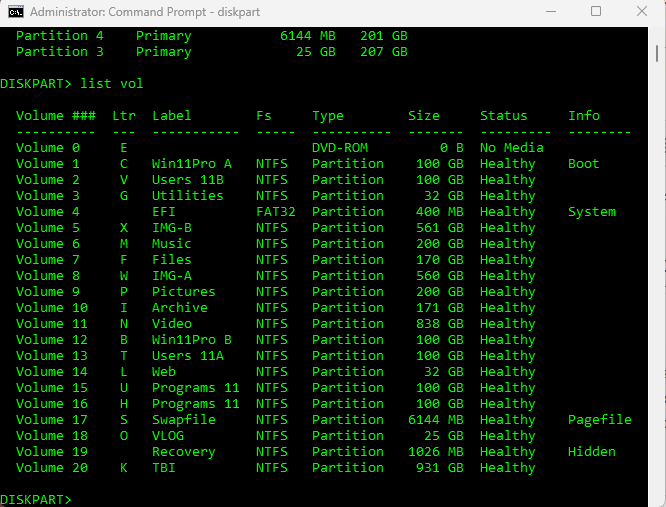Click the window title text 'Administrator: Command Prompt - diskpart'
666x507 pixels.
click(x=158, y=12)
